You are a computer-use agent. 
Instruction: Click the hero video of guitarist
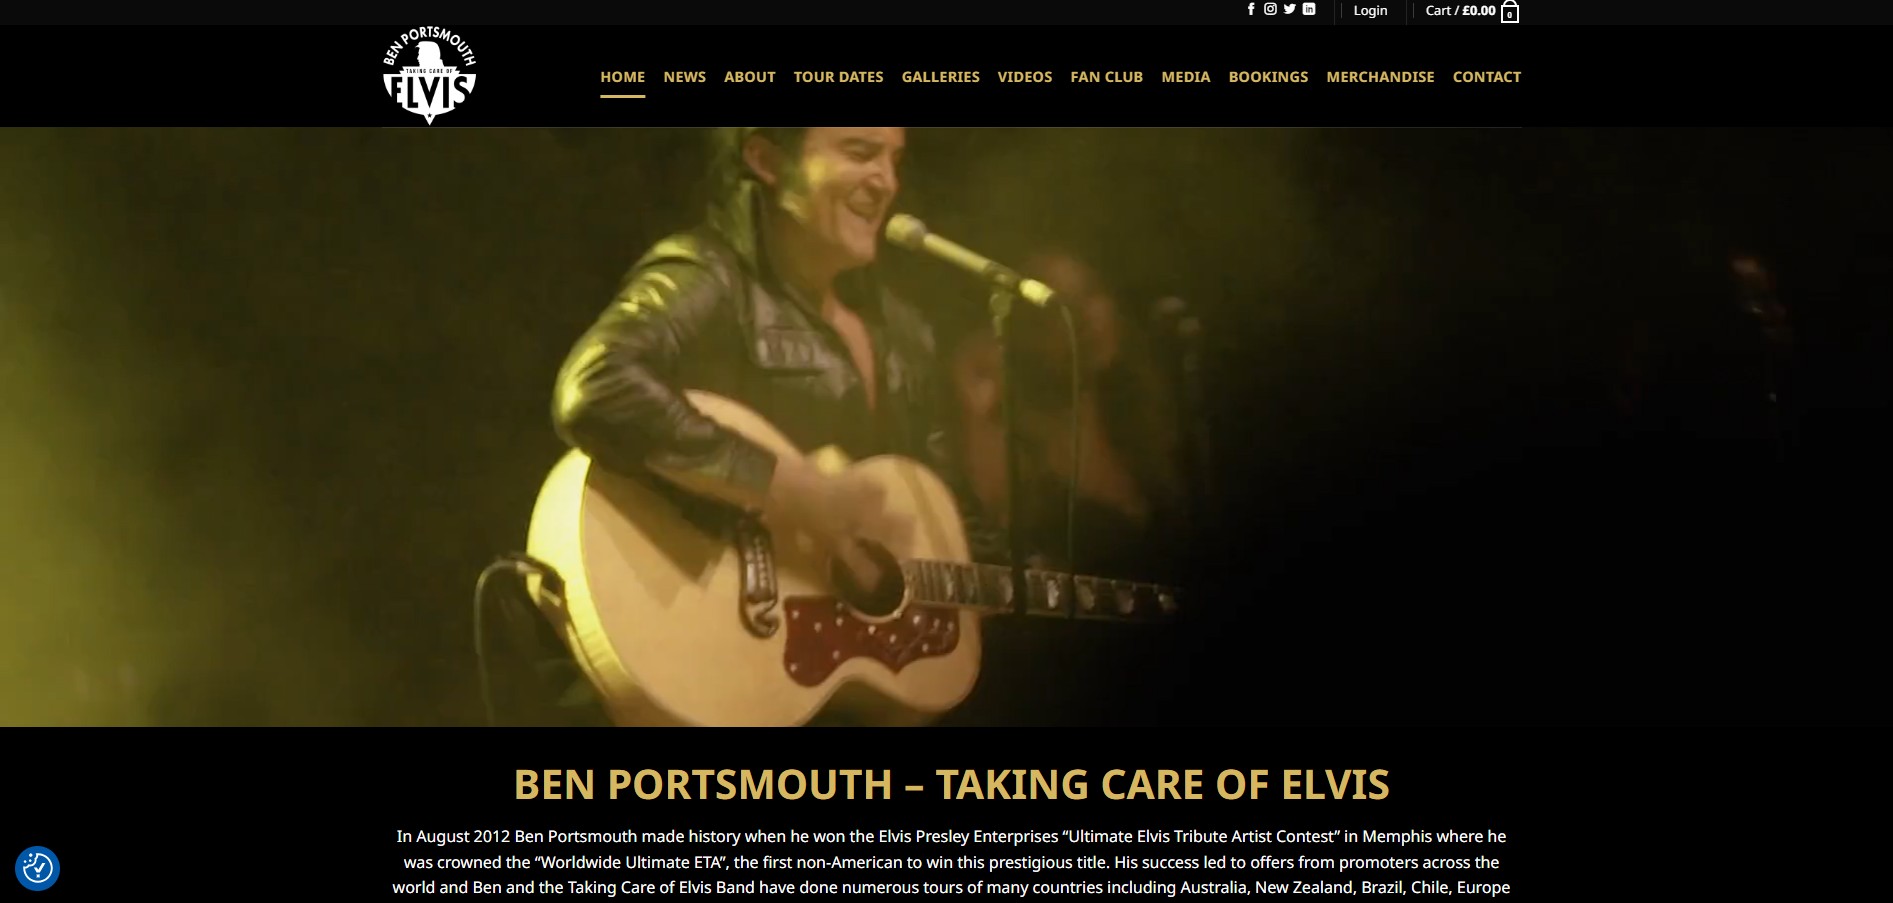[x=946, y=427]
